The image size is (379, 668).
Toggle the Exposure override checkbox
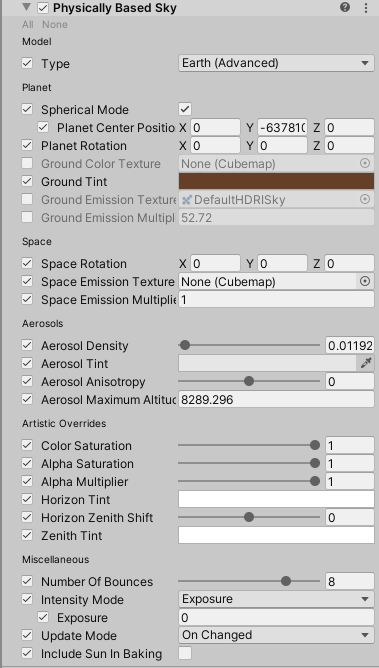43,617
